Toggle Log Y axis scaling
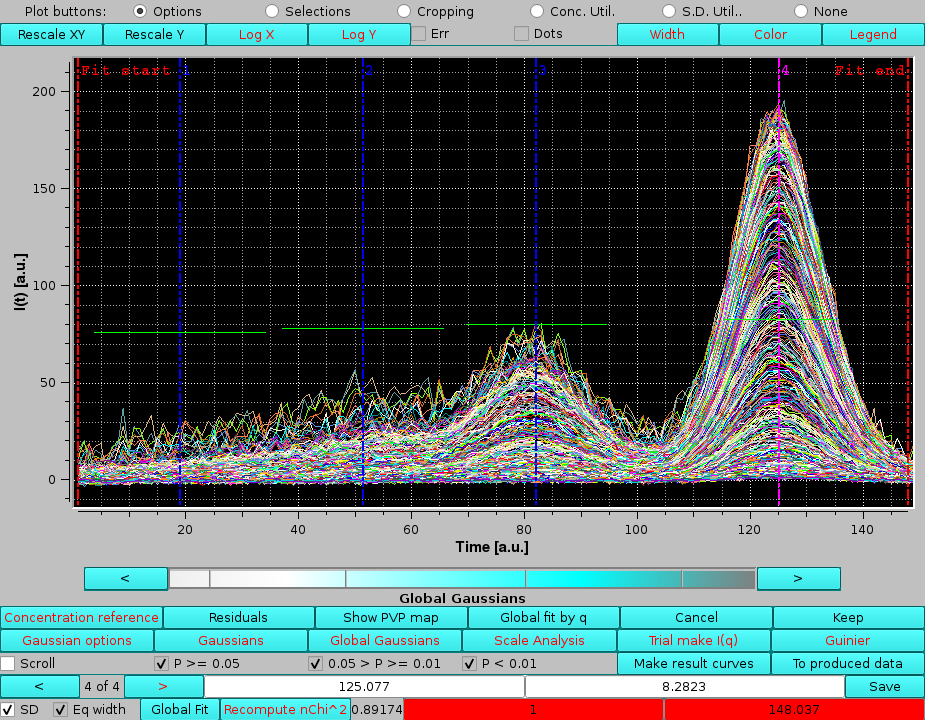This screenshot has width=926, height=720. pyautogui.click(x=359, y=34)
